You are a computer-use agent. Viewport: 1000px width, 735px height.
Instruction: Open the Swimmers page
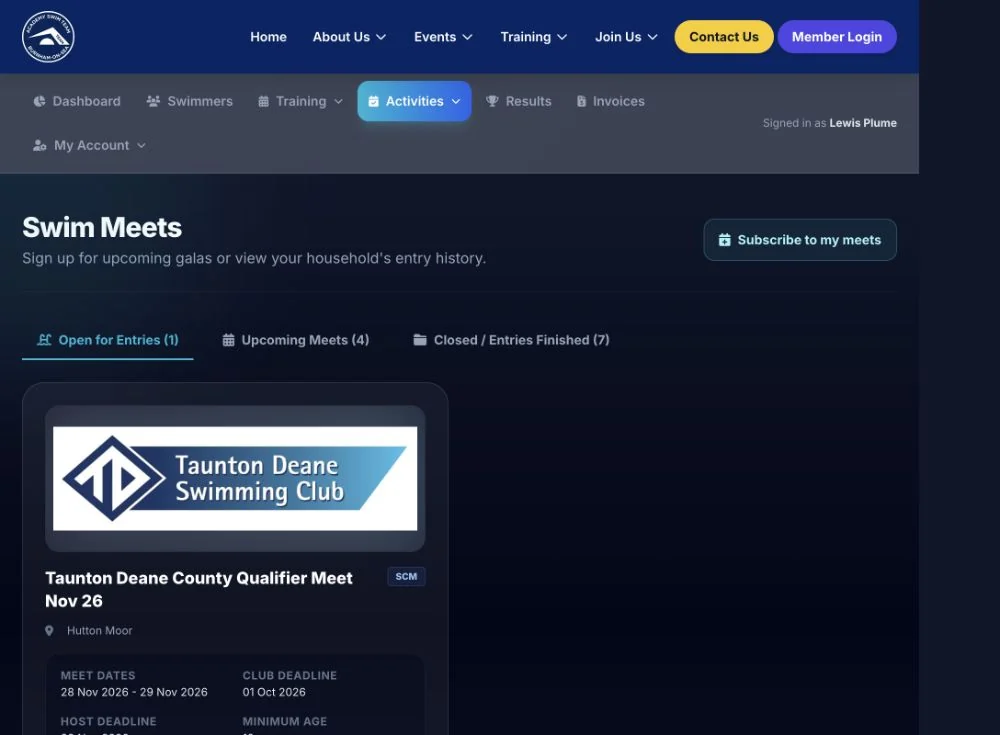(189, 101)
